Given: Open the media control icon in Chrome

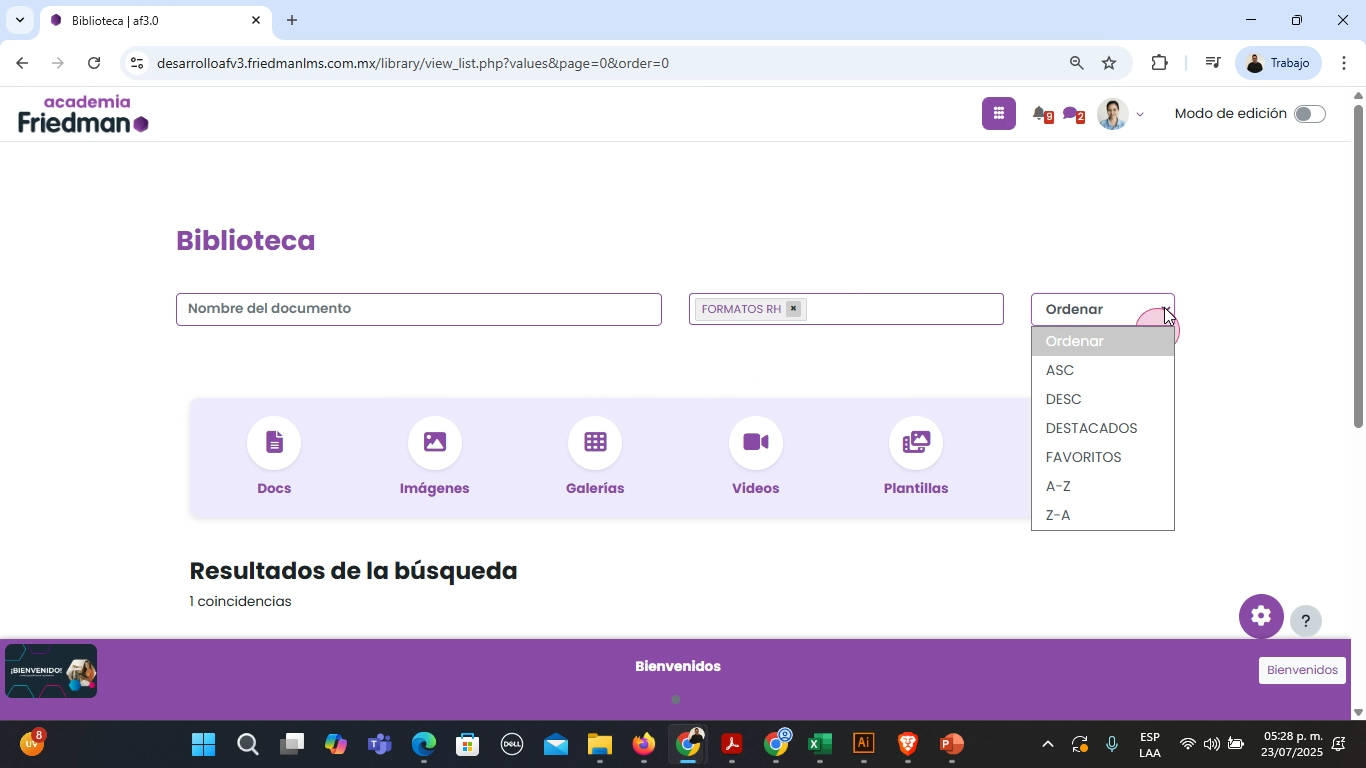Looking at the screenshot, I should click(x=1212, y=63).
